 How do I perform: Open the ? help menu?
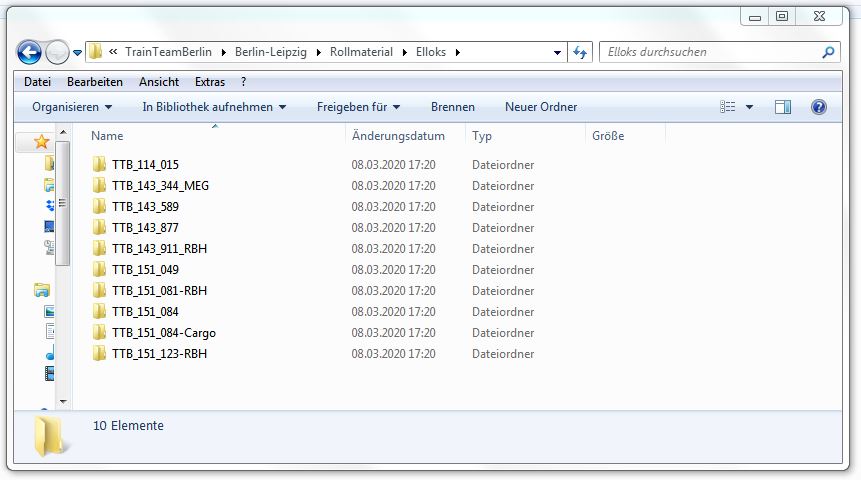tap(243, 82)
